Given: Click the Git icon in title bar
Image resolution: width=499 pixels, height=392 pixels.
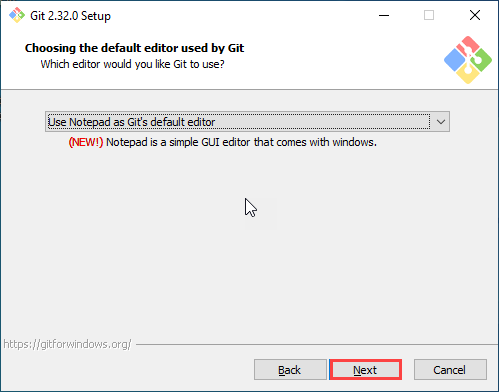Looking at the screenshot, I should [x=17, y=15].
